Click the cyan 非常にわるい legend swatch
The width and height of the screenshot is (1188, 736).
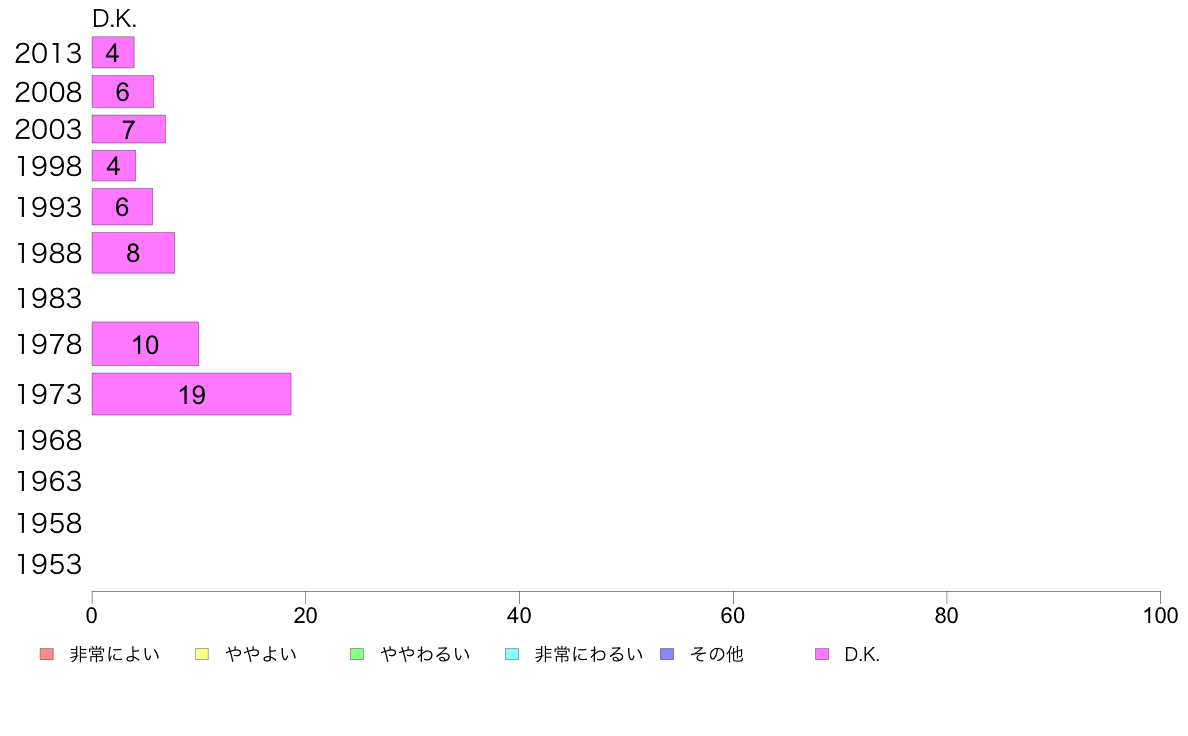pyautogui.click(x=512, y=654)
